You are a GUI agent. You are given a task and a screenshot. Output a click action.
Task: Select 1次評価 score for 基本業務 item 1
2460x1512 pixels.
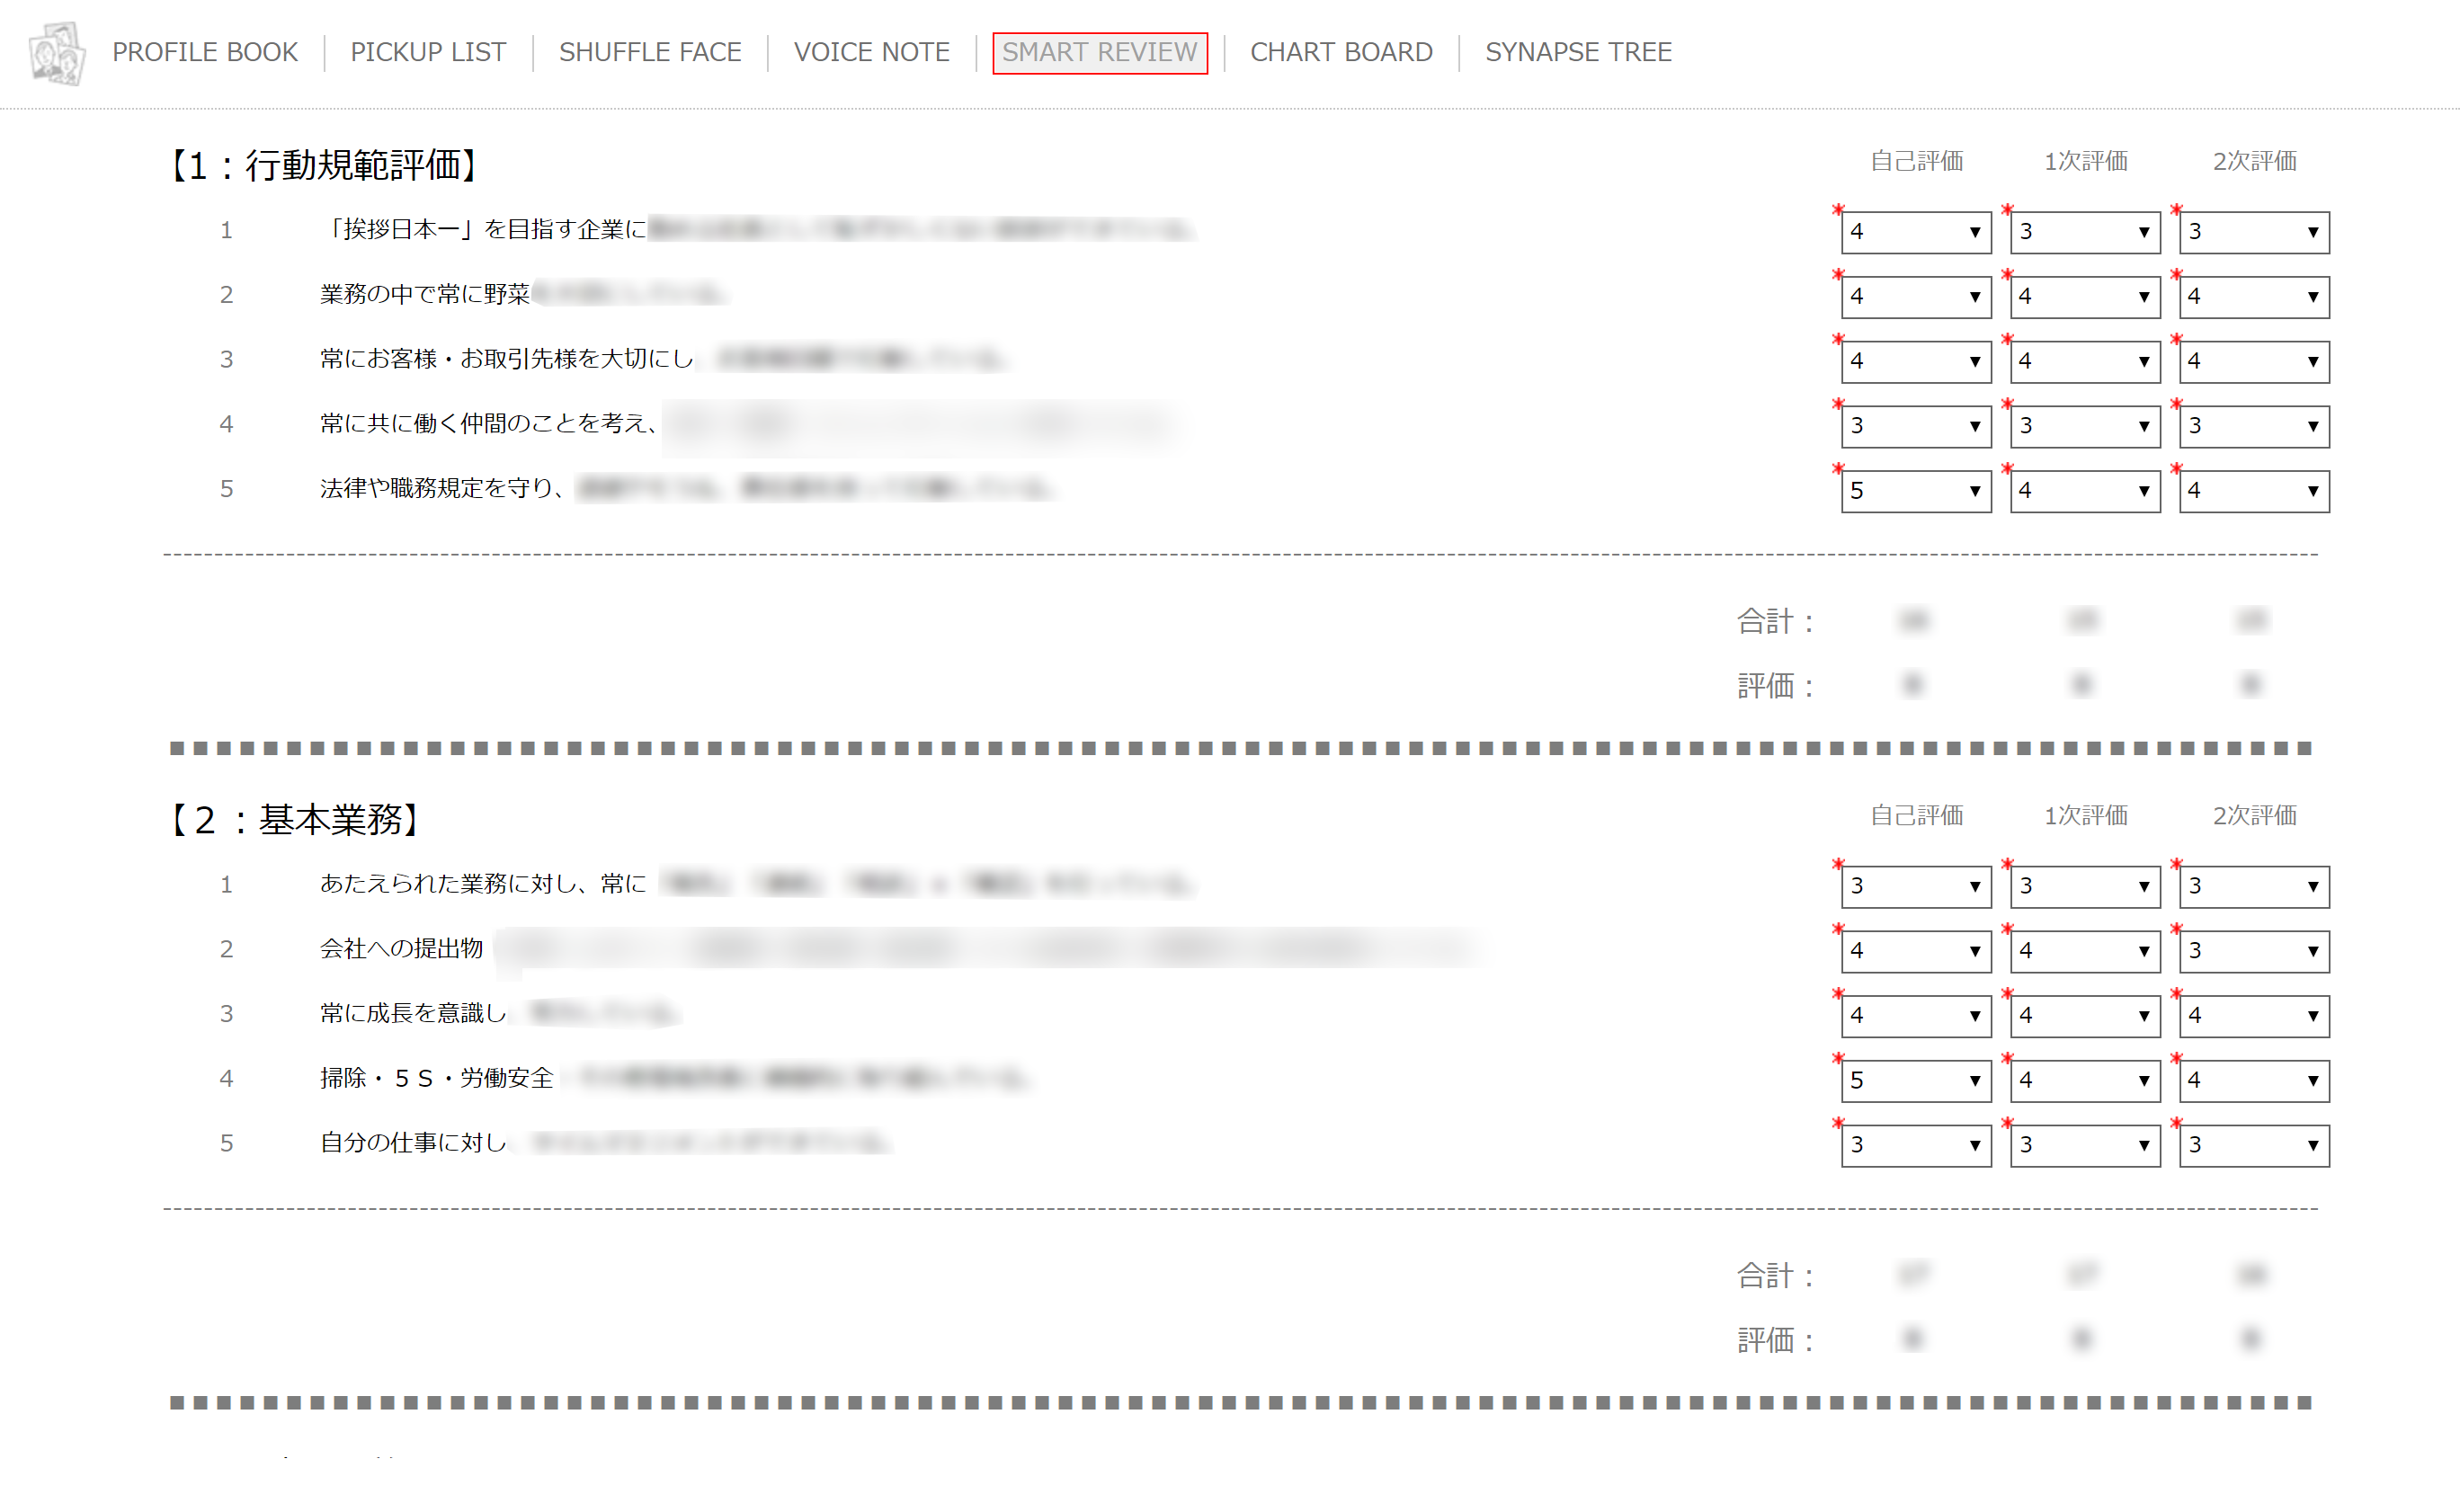pyautogui.click(x=2081, y=884)
